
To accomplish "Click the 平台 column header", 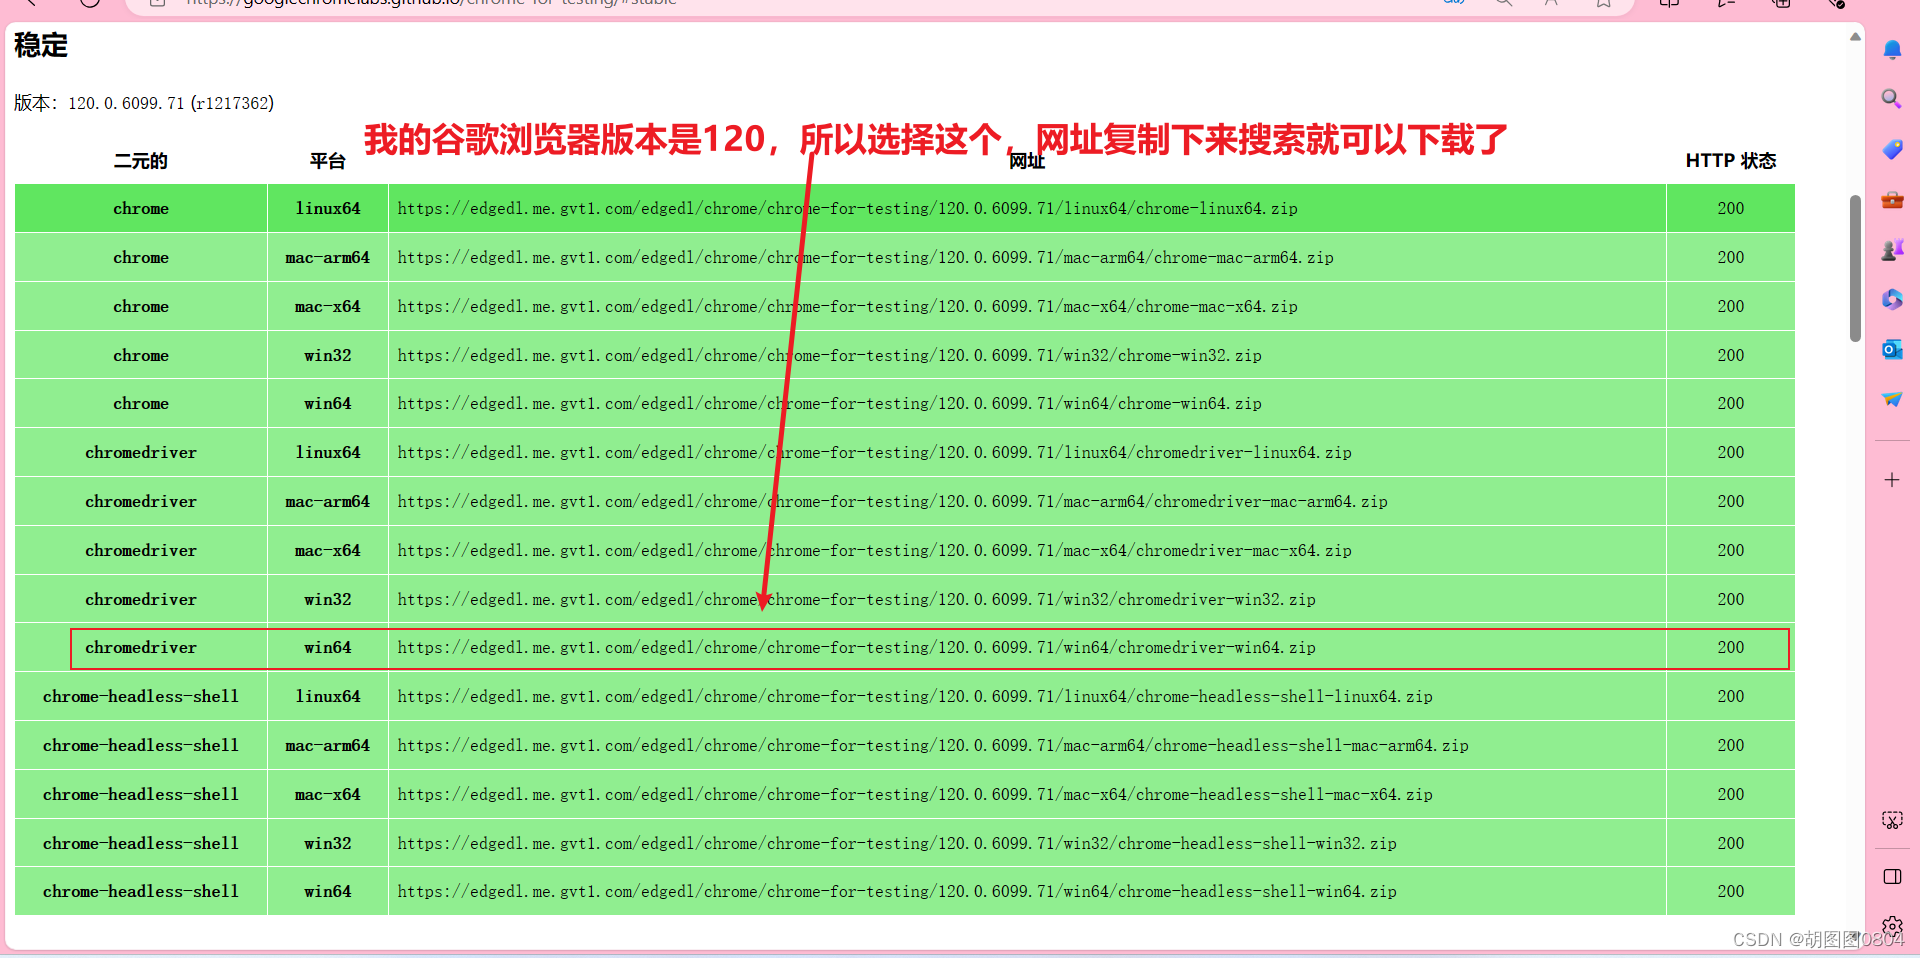I will click(x=328, y=161).
